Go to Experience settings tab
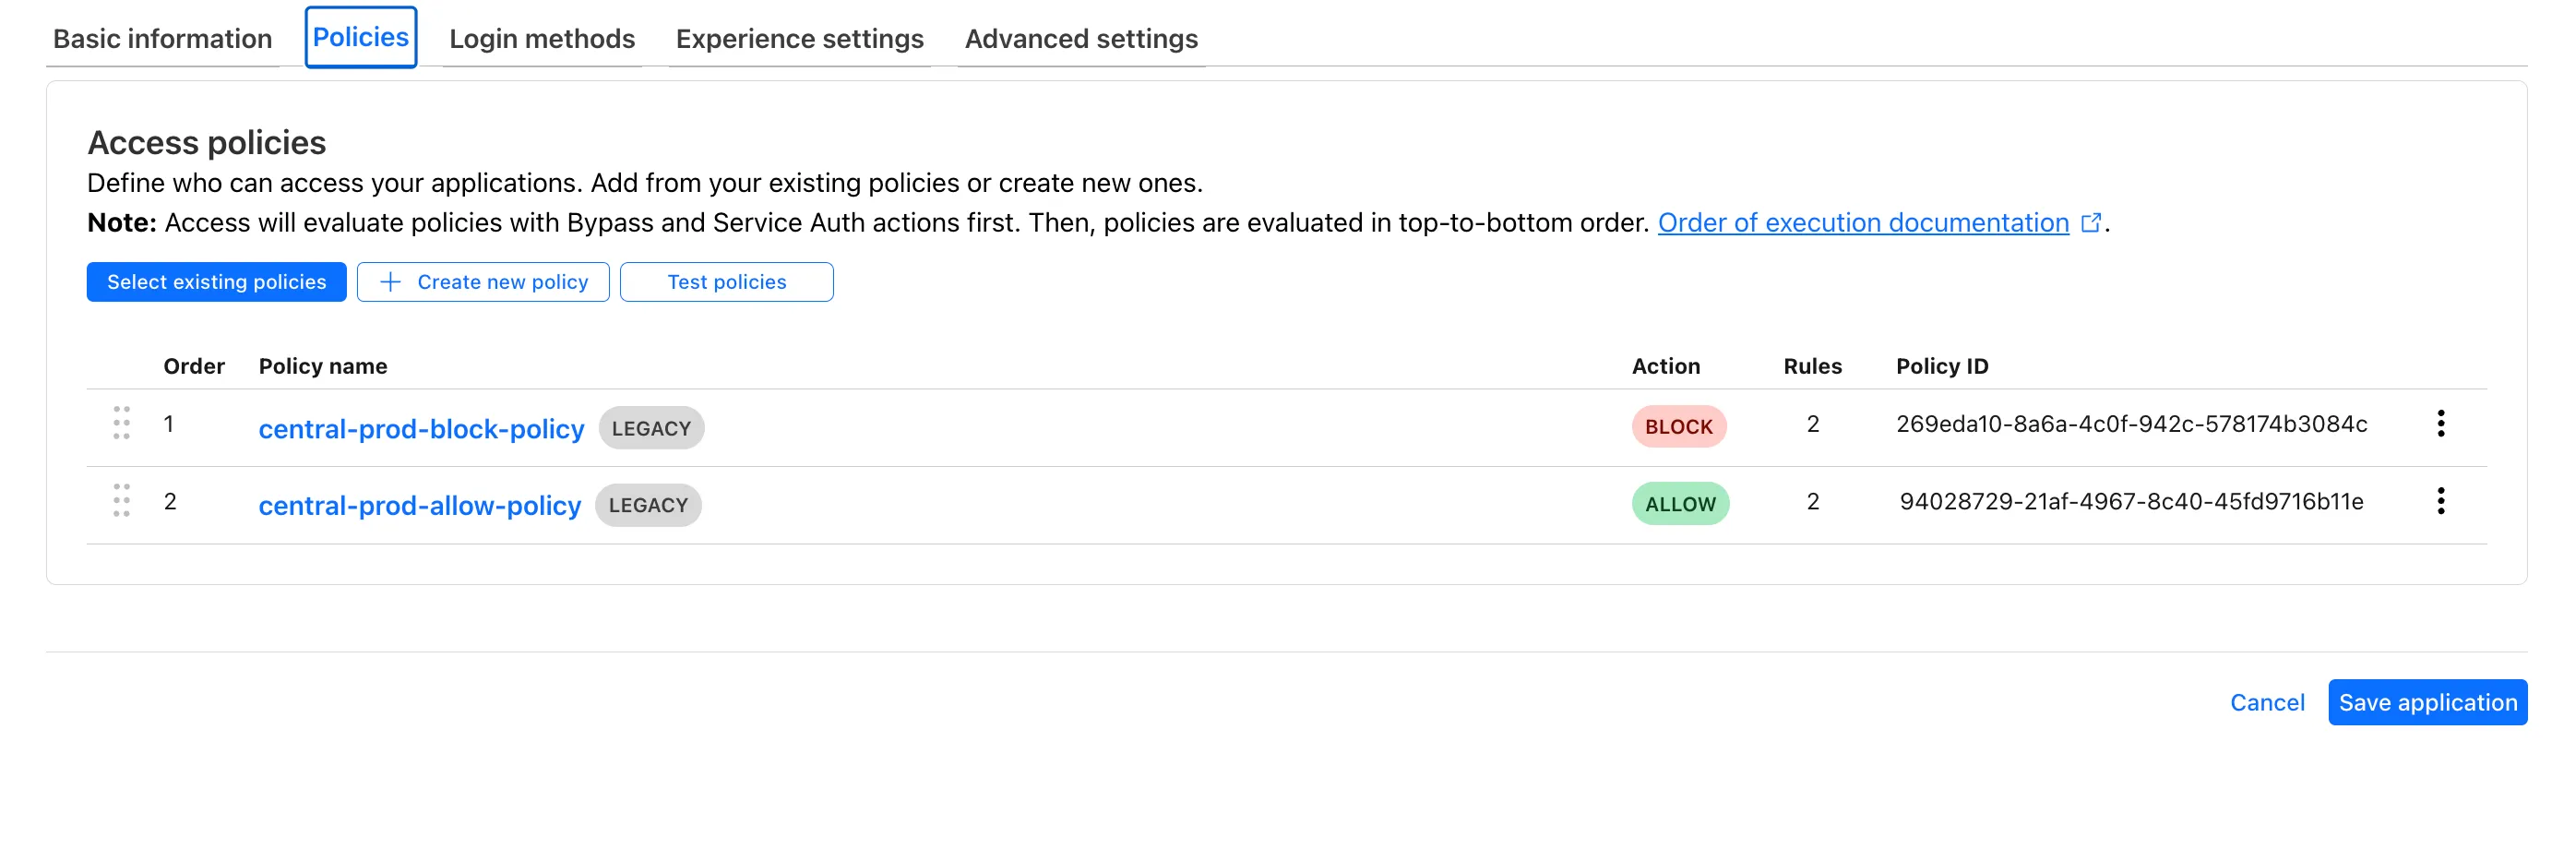The height and width of the screenshot is (849, 2576). tap(799, 38)
